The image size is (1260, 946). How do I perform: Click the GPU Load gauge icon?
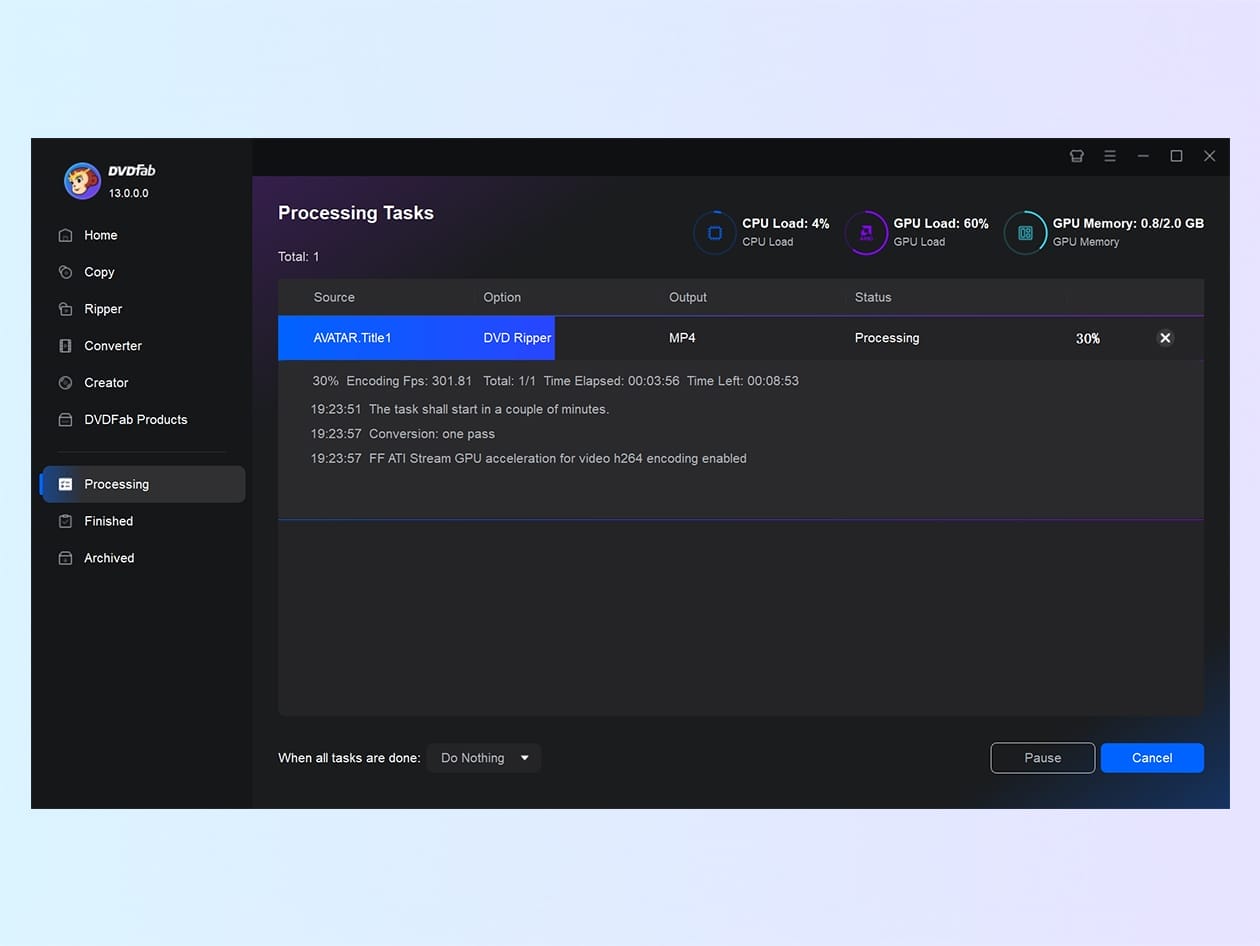pos(866,233)
